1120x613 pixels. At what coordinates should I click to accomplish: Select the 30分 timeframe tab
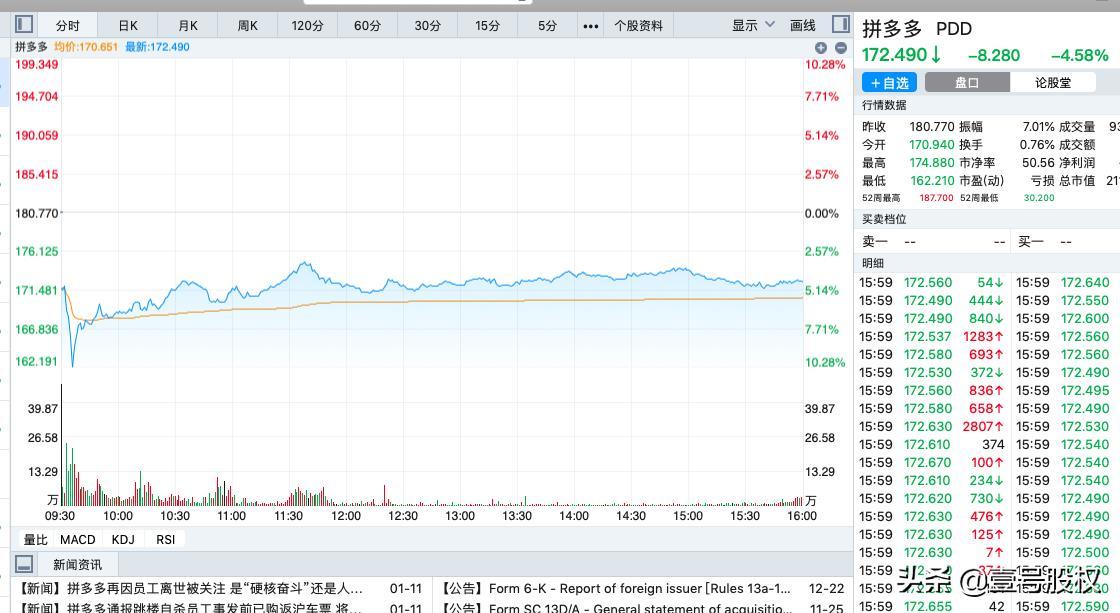[x=427, y=26]
